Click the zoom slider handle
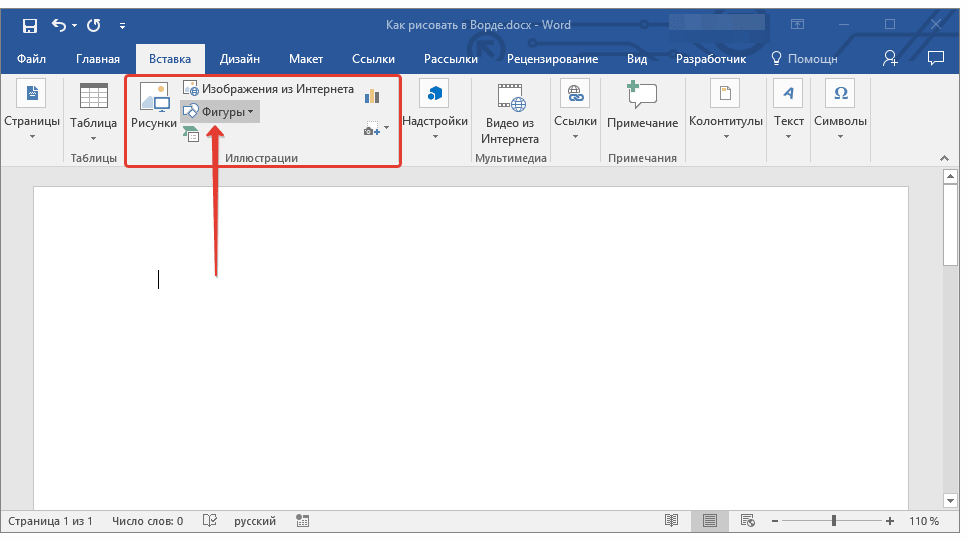 [x=833, y=521]
